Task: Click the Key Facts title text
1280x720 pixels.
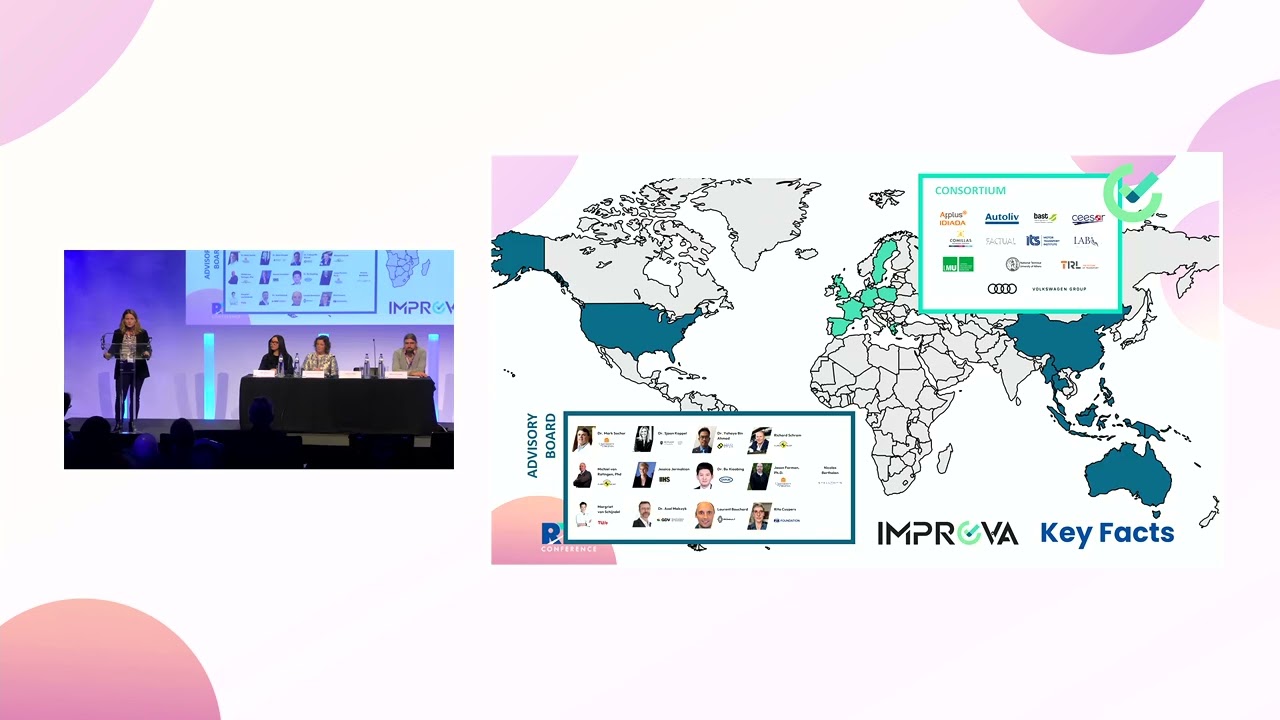Action: [1107, 533]
